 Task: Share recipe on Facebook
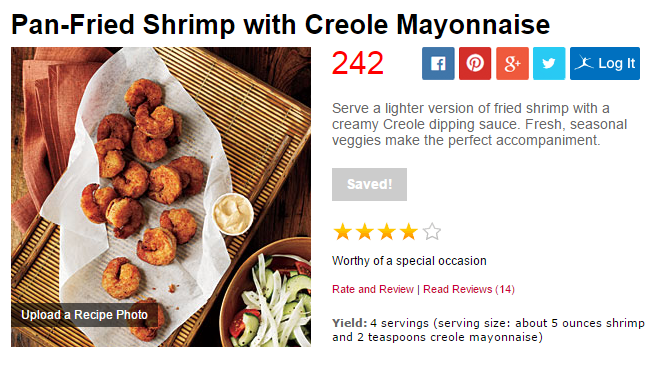[x=438, y=64]
